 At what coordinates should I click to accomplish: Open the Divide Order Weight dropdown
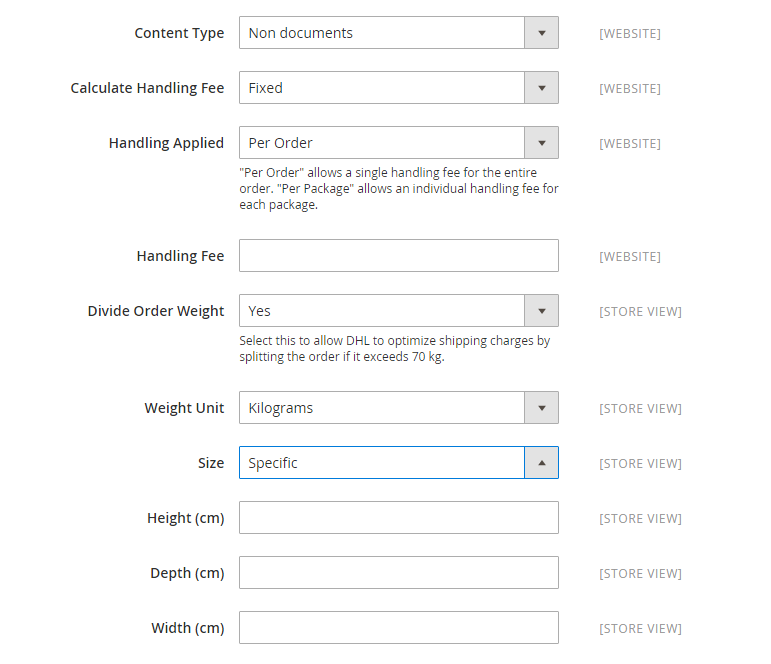[x=399, y=311]
